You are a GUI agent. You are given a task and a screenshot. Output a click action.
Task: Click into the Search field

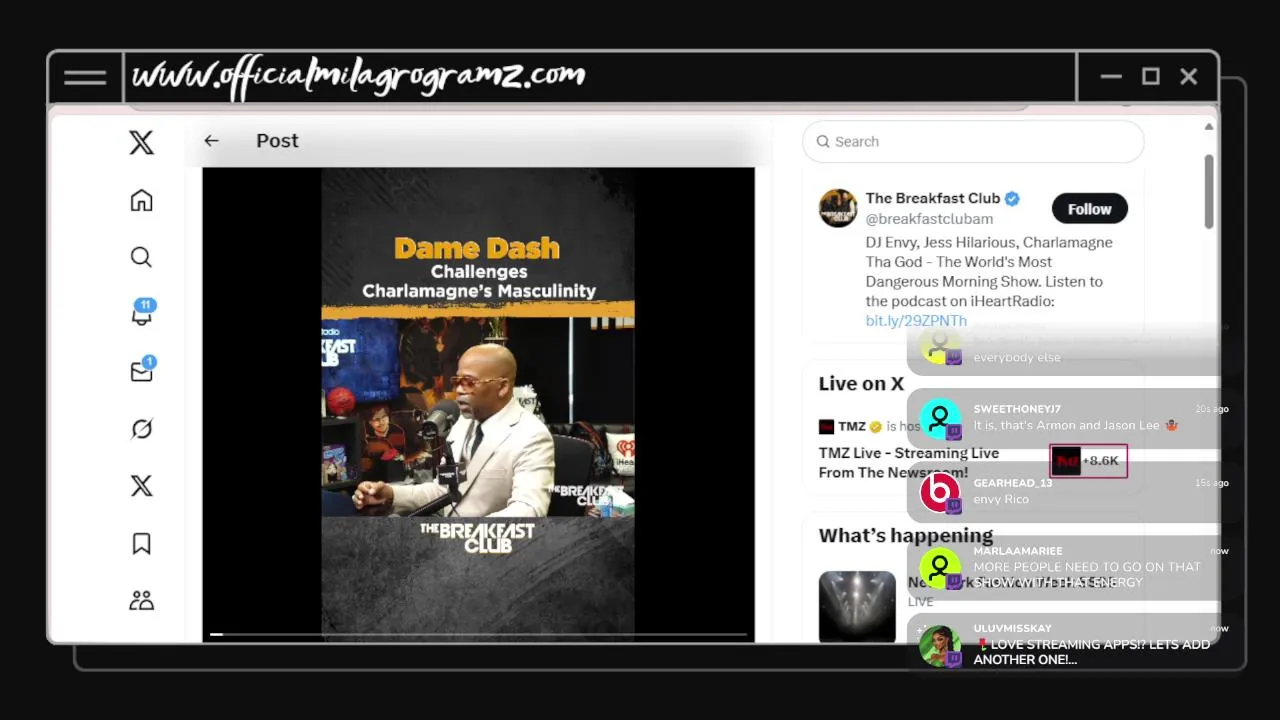coord(973,142)
